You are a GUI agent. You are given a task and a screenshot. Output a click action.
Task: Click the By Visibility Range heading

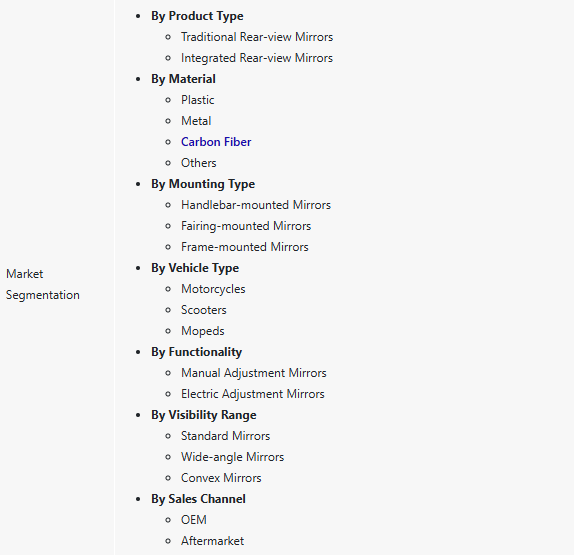coord(204,415)
